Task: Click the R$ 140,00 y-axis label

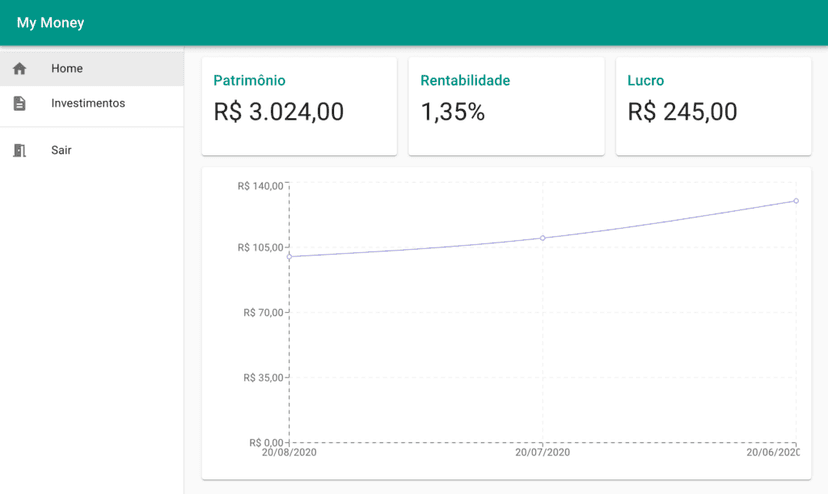Action: [x=260, y=186]
